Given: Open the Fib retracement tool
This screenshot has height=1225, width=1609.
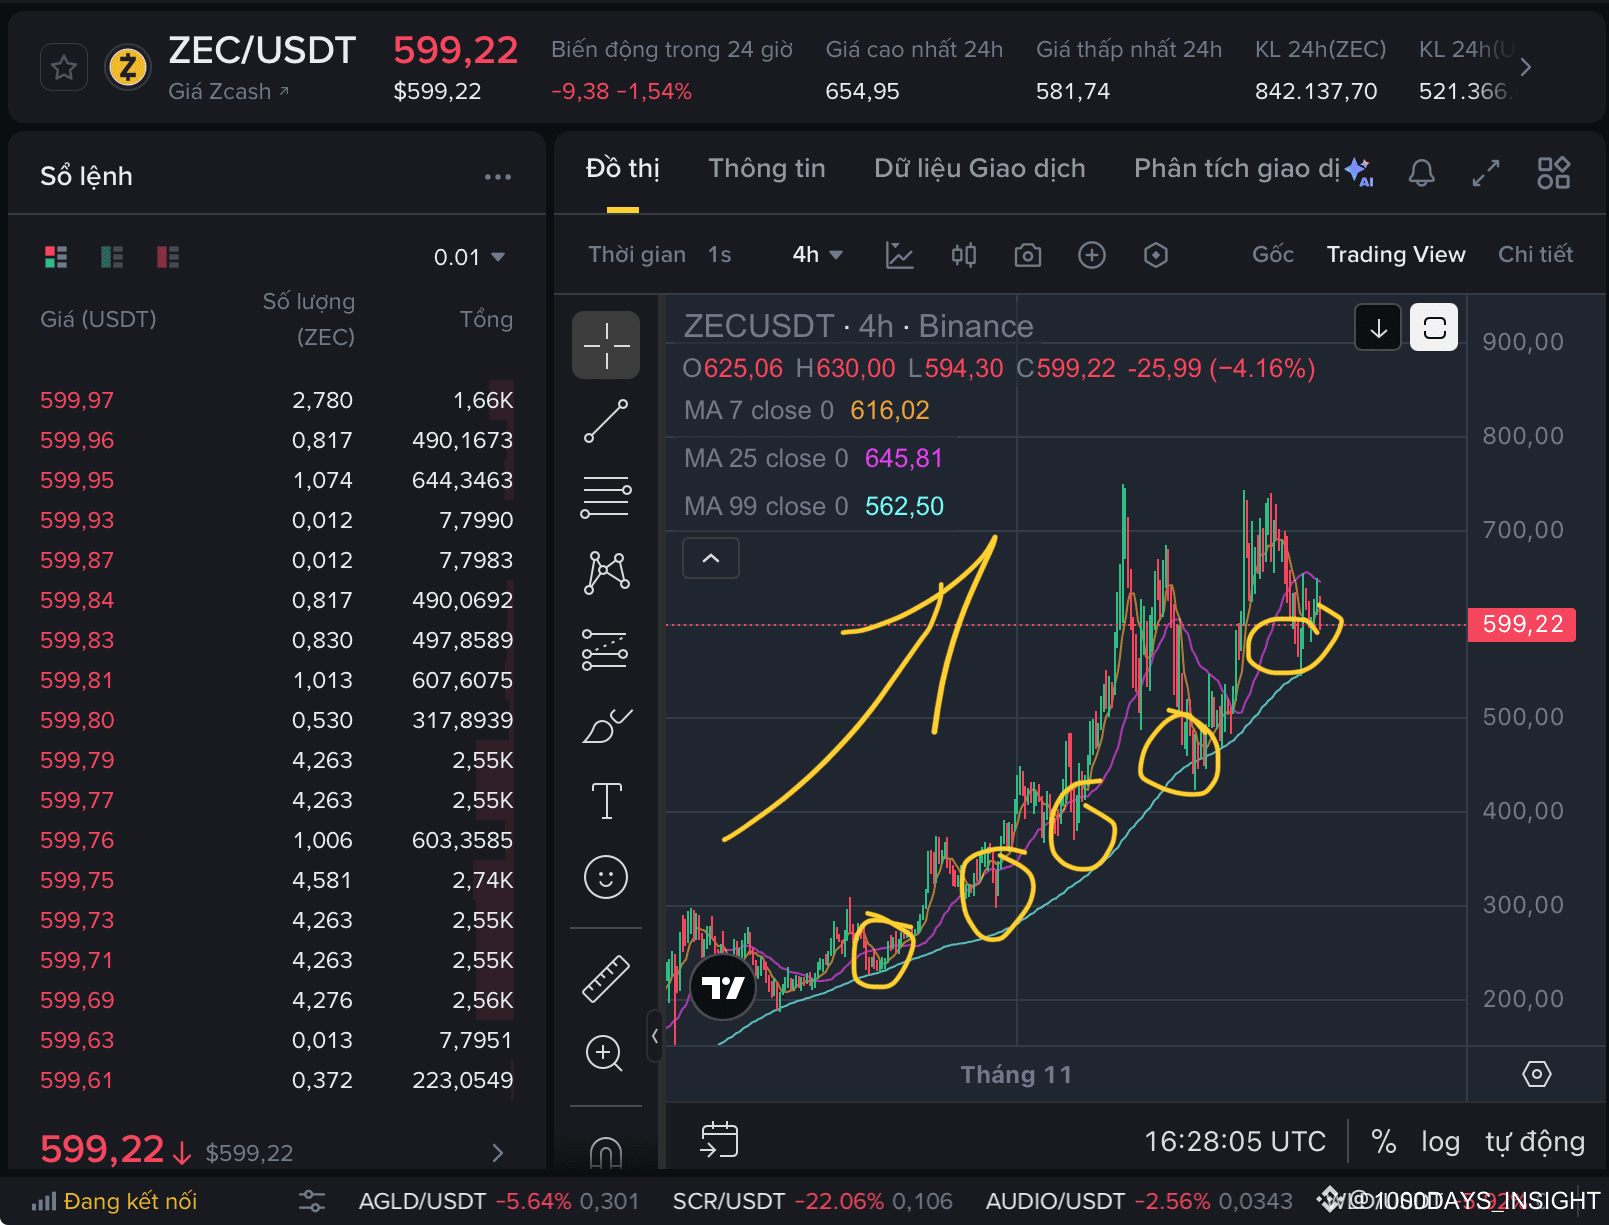Looking at the screenshot, I should (605, 497).
